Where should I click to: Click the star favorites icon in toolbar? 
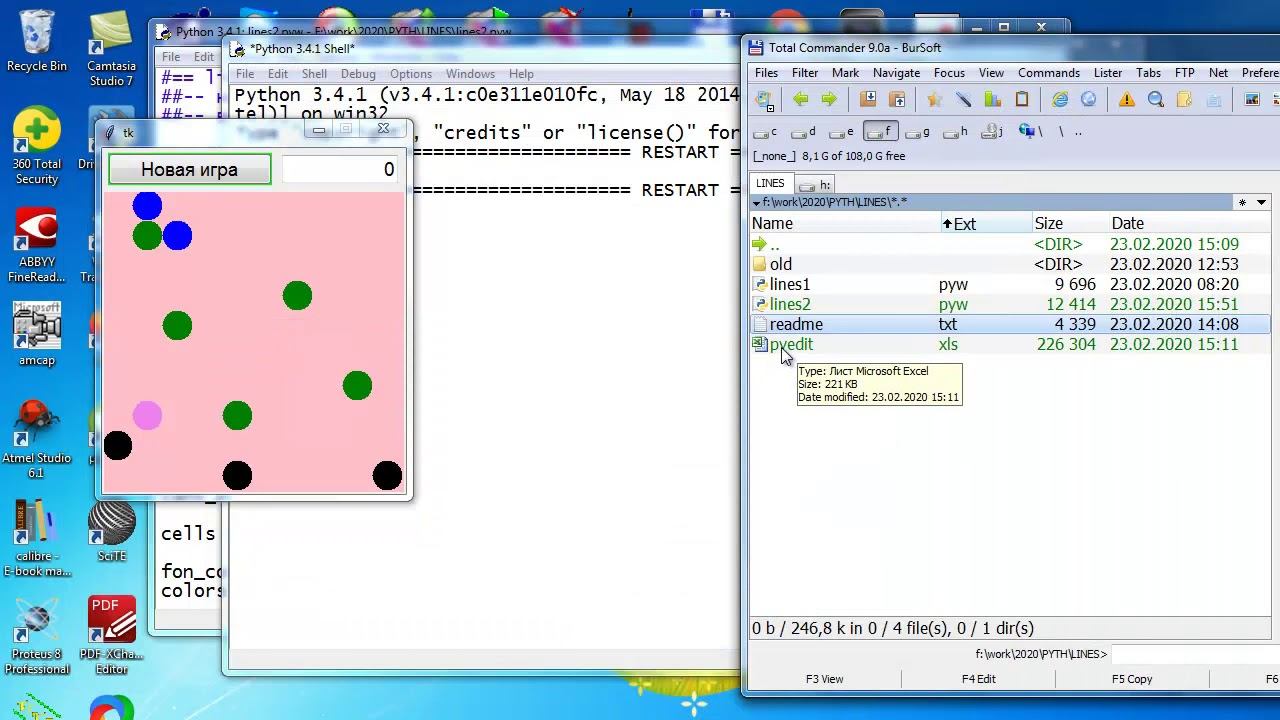[x=934, y=99]
